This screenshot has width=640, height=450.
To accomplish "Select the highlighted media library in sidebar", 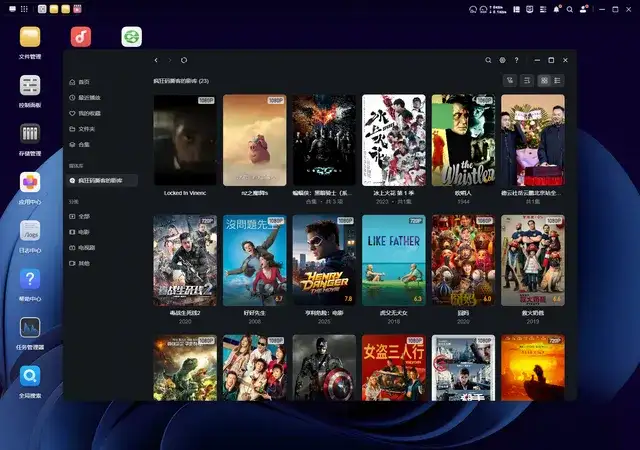I will tap(102, 180).
